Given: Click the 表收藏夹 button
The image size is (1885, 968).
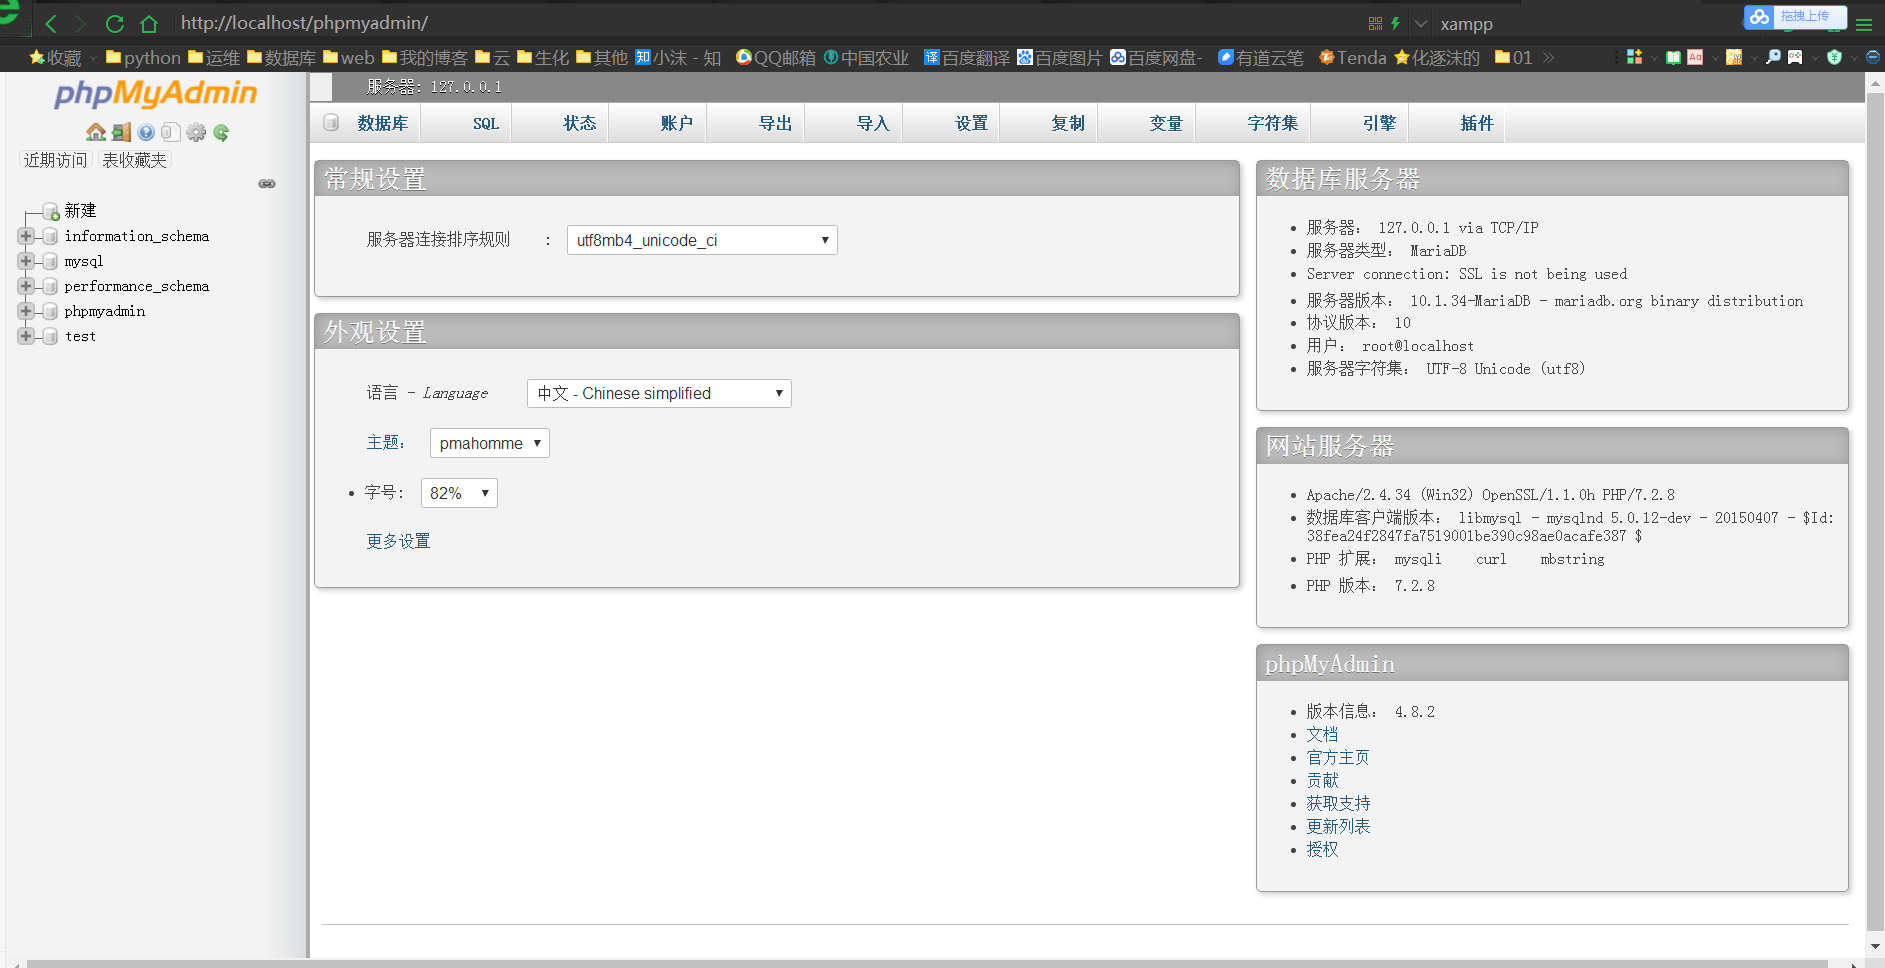Looking at the screenshot, I should point(134,160).
